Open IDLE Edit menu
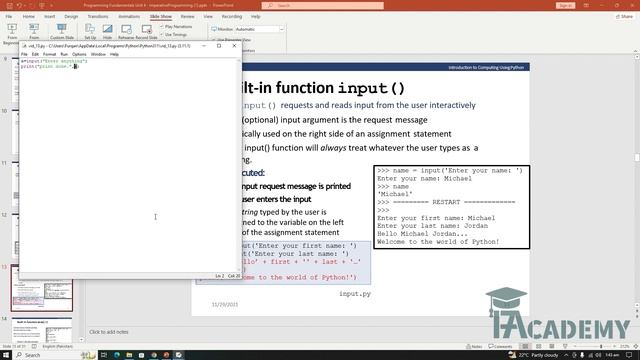Viewport: 640px width, 360px height. [35, 54]
